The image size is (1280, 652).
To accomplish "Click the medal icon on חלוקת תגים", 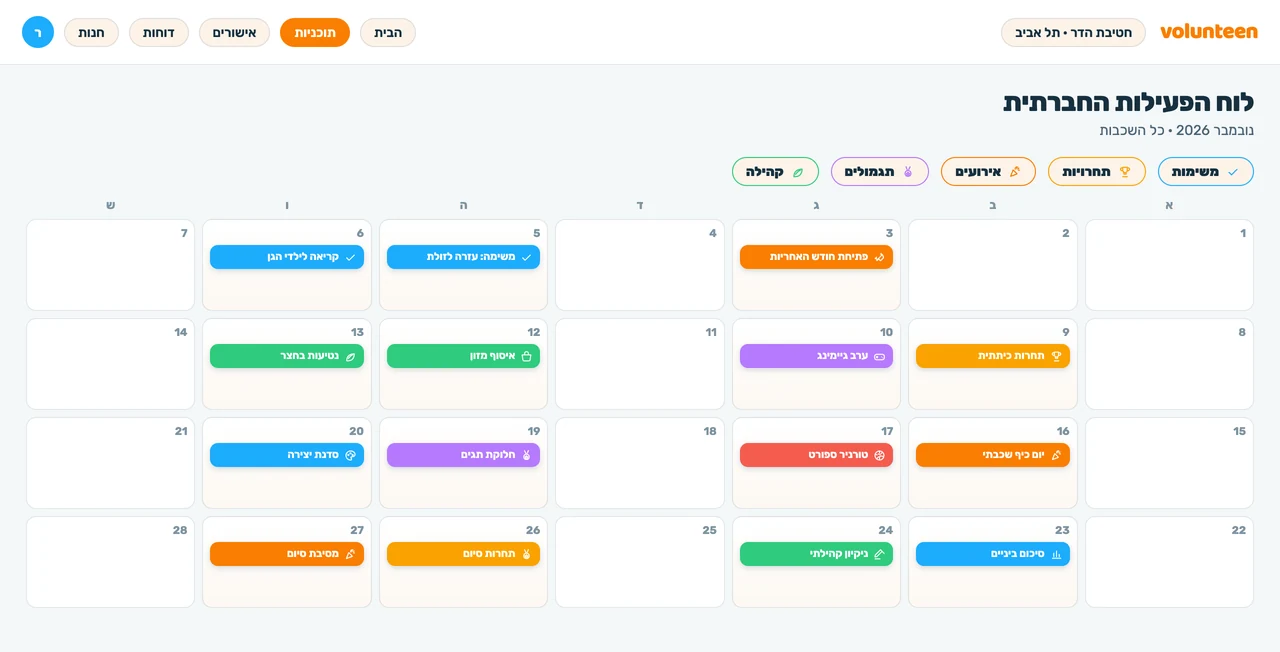I will [x=527, y=455].
